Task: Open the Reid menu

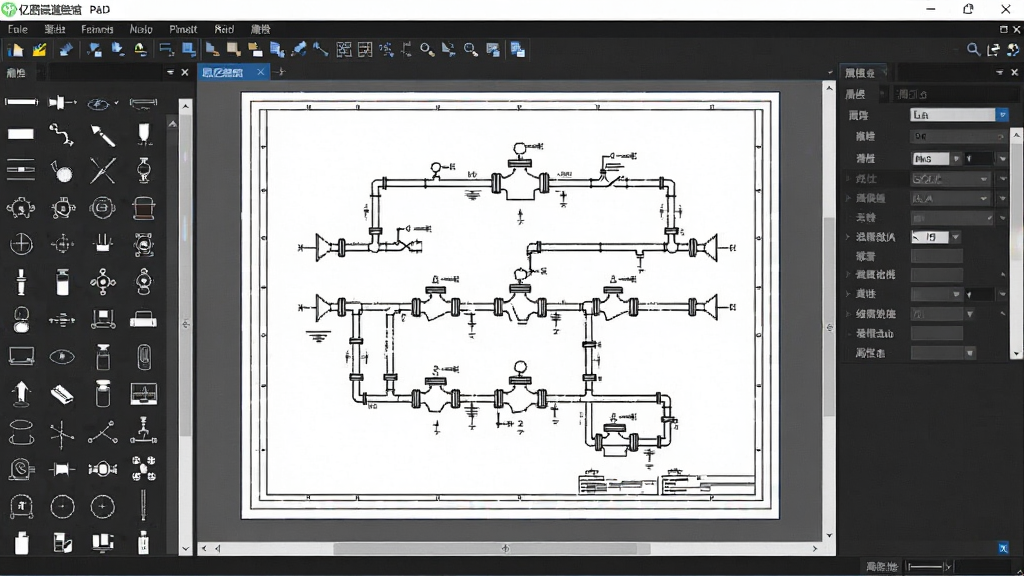Action: pos(224,29)
